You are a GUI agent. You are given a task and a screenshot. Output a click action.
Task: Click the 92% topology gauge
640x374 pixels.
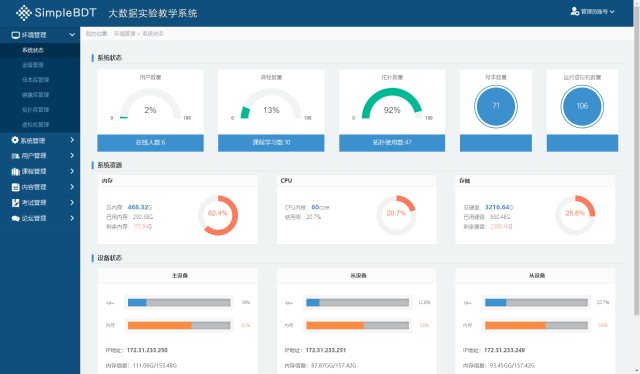click(x=392, y=104)
